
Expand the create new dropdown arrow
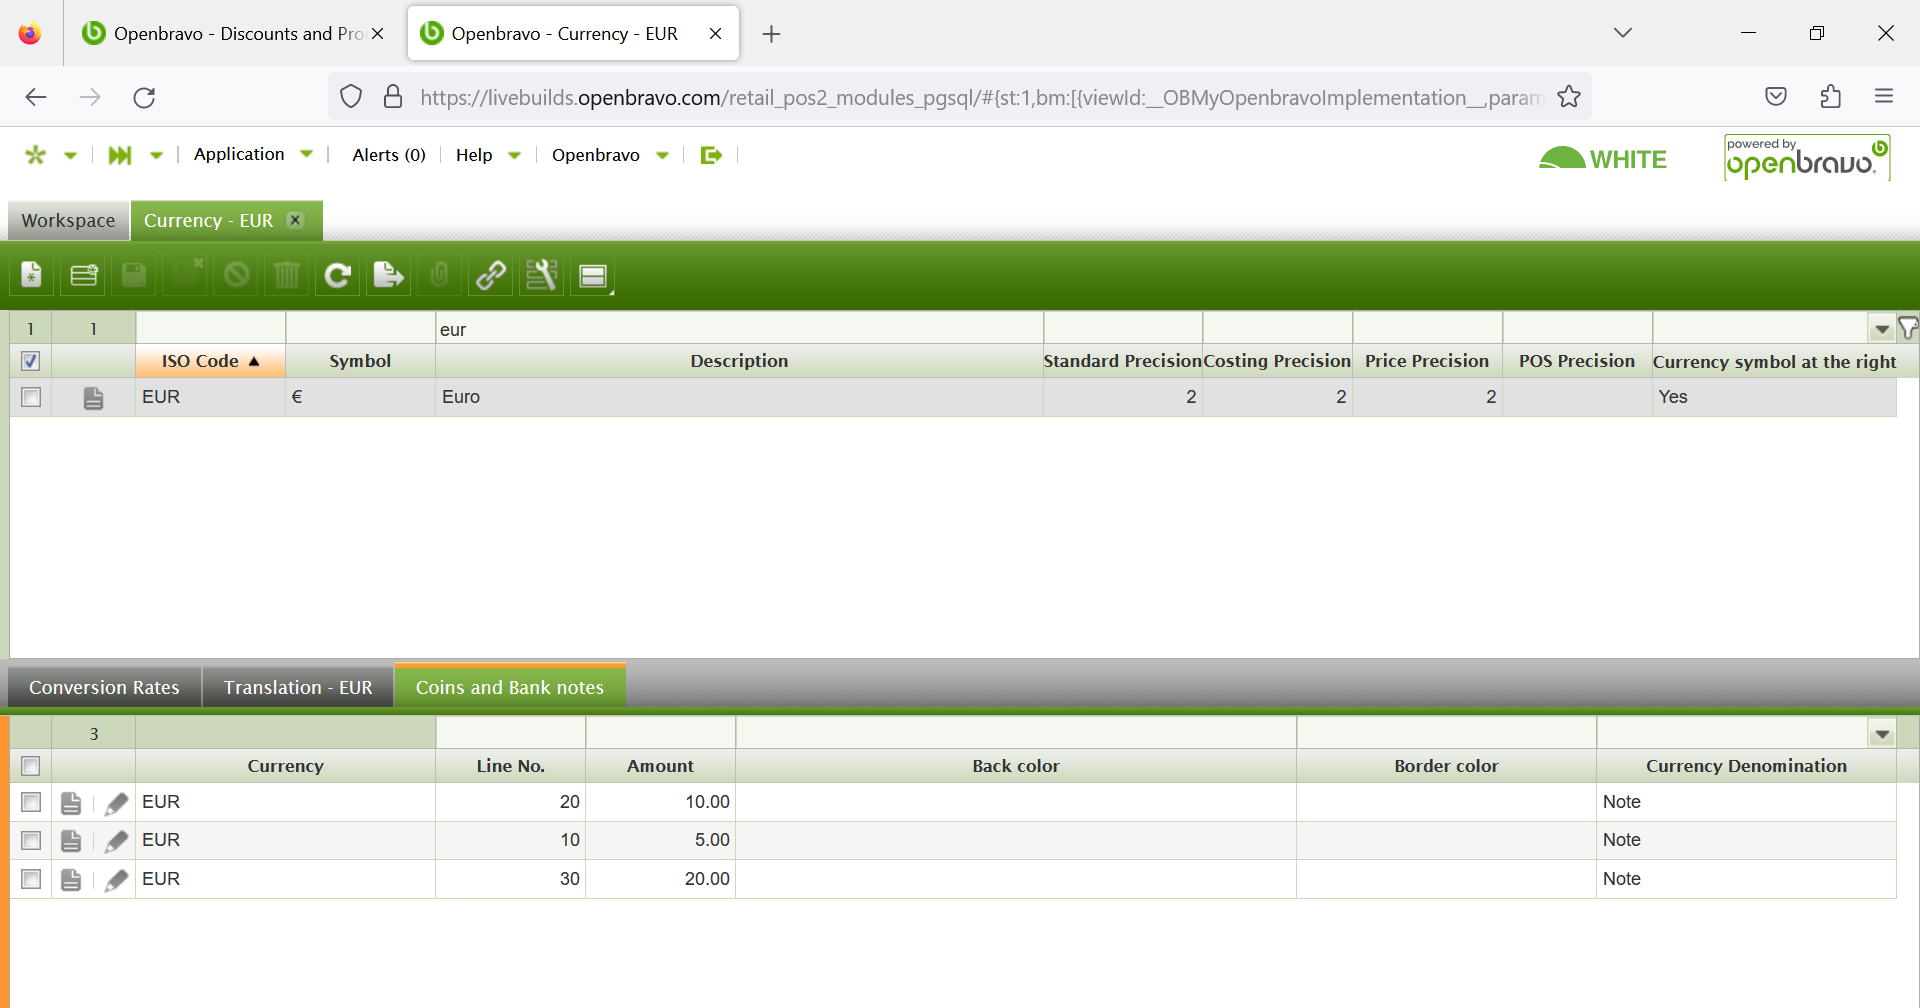pyautogui.click(x=70, y=155)
